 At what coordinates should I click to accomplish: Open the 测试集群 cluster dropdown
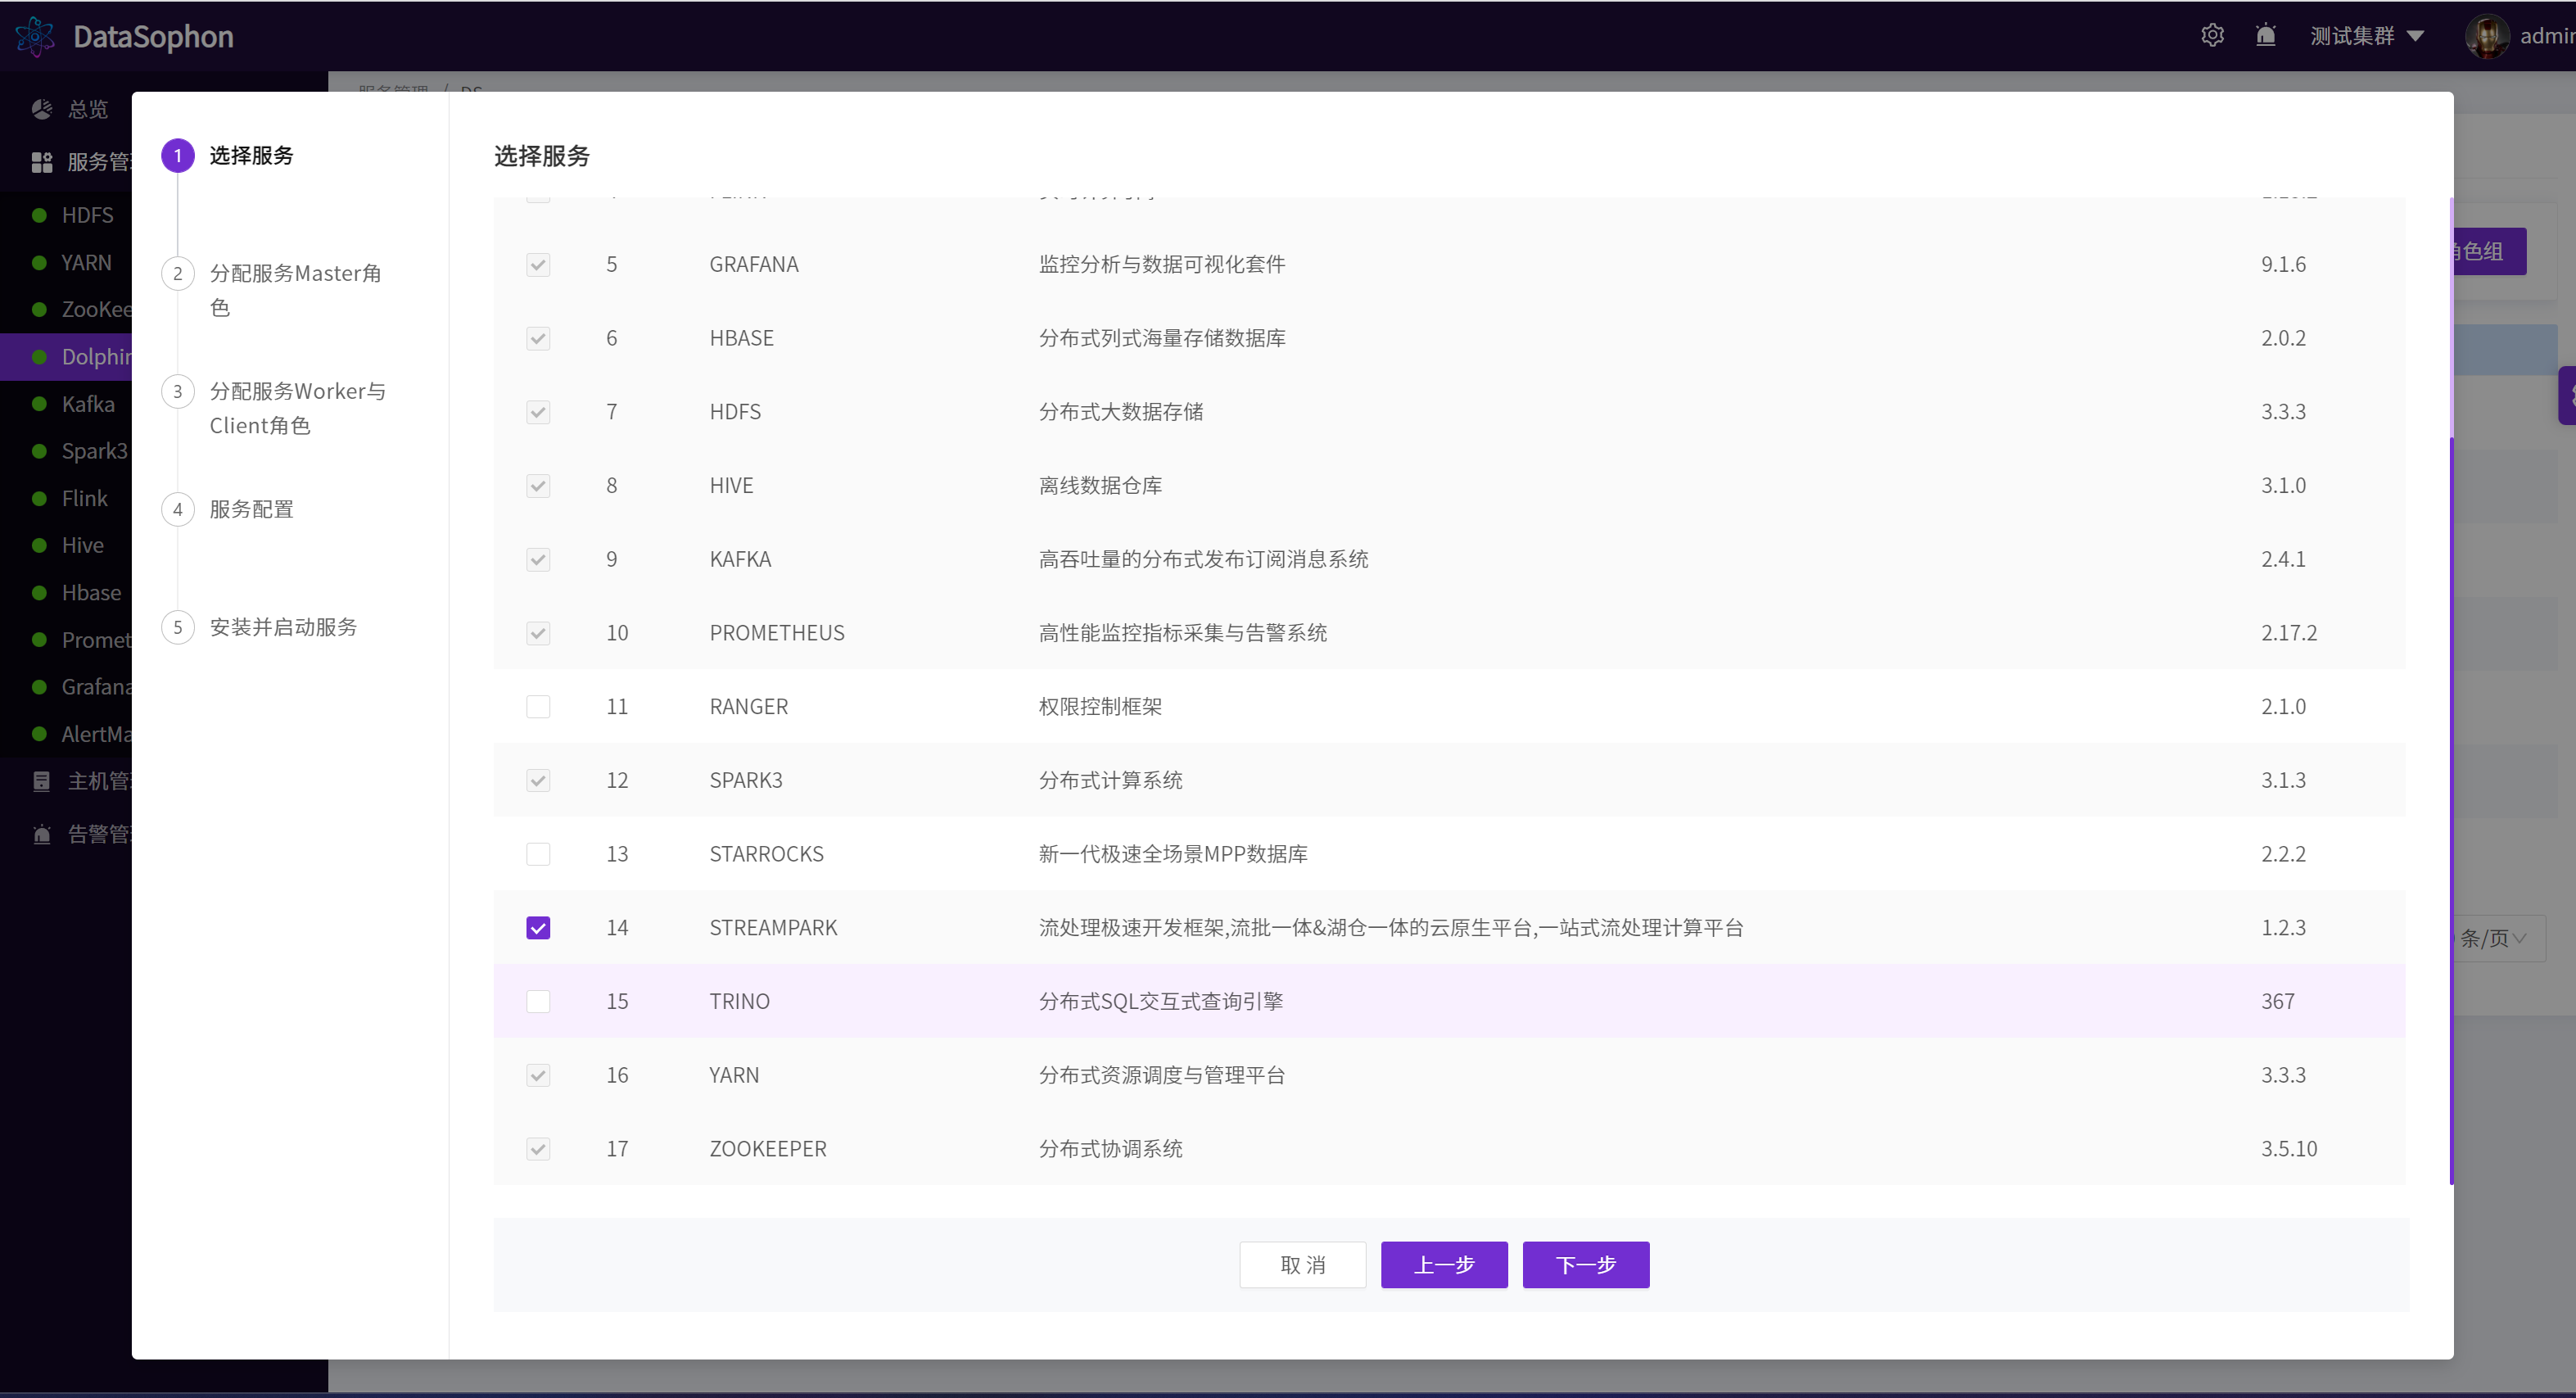(x=2366, y=36)
